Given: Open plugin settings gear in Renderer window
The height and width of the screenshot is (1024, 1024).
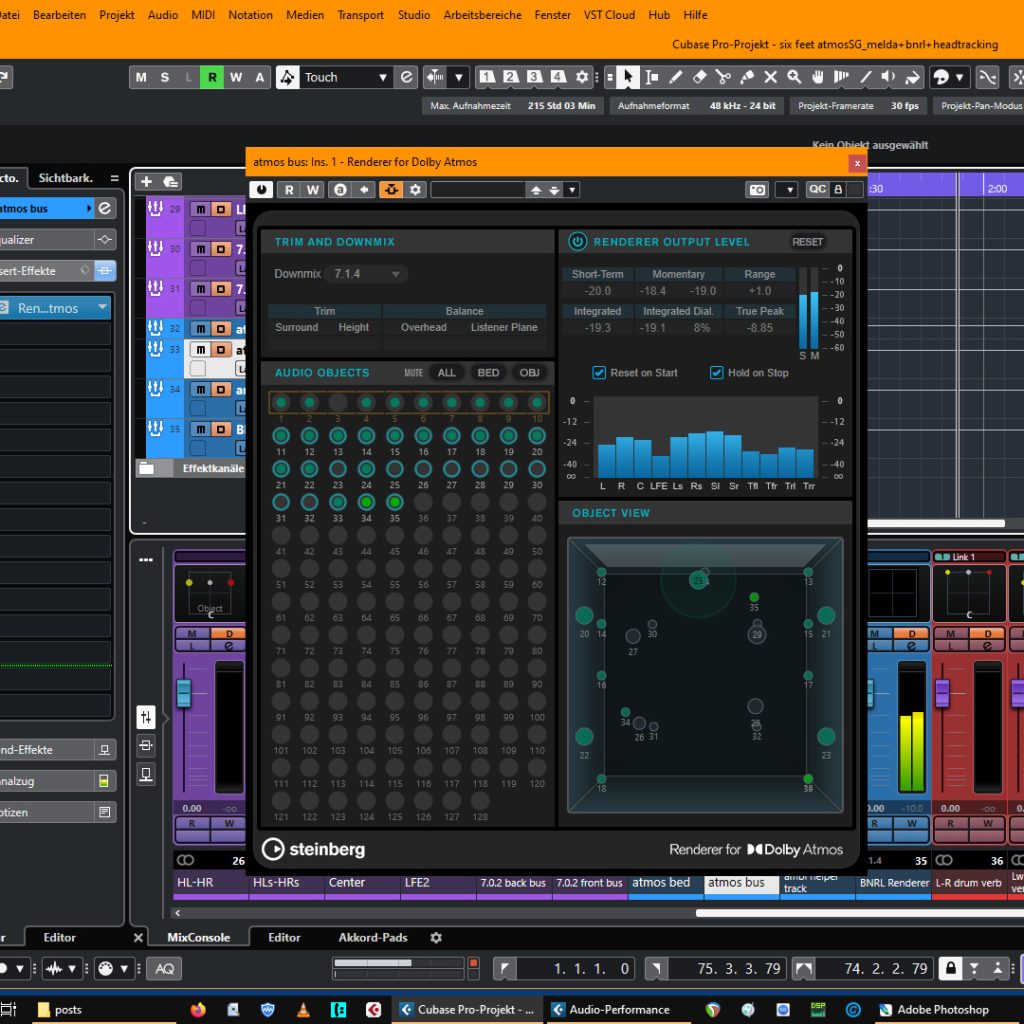Looking at the screenshot, I should coord(415,190).
